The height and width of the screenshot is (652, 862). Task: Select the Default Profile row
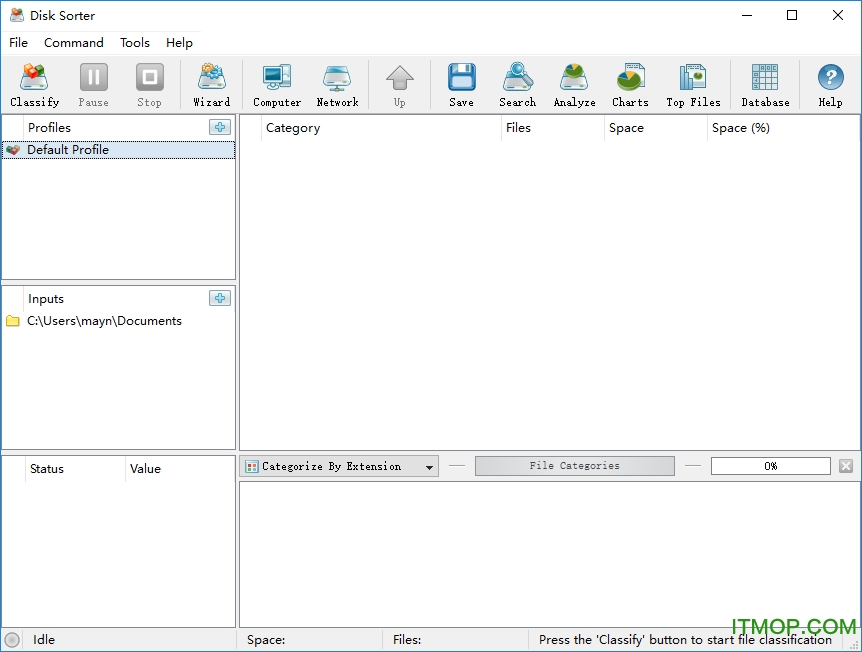118,150
